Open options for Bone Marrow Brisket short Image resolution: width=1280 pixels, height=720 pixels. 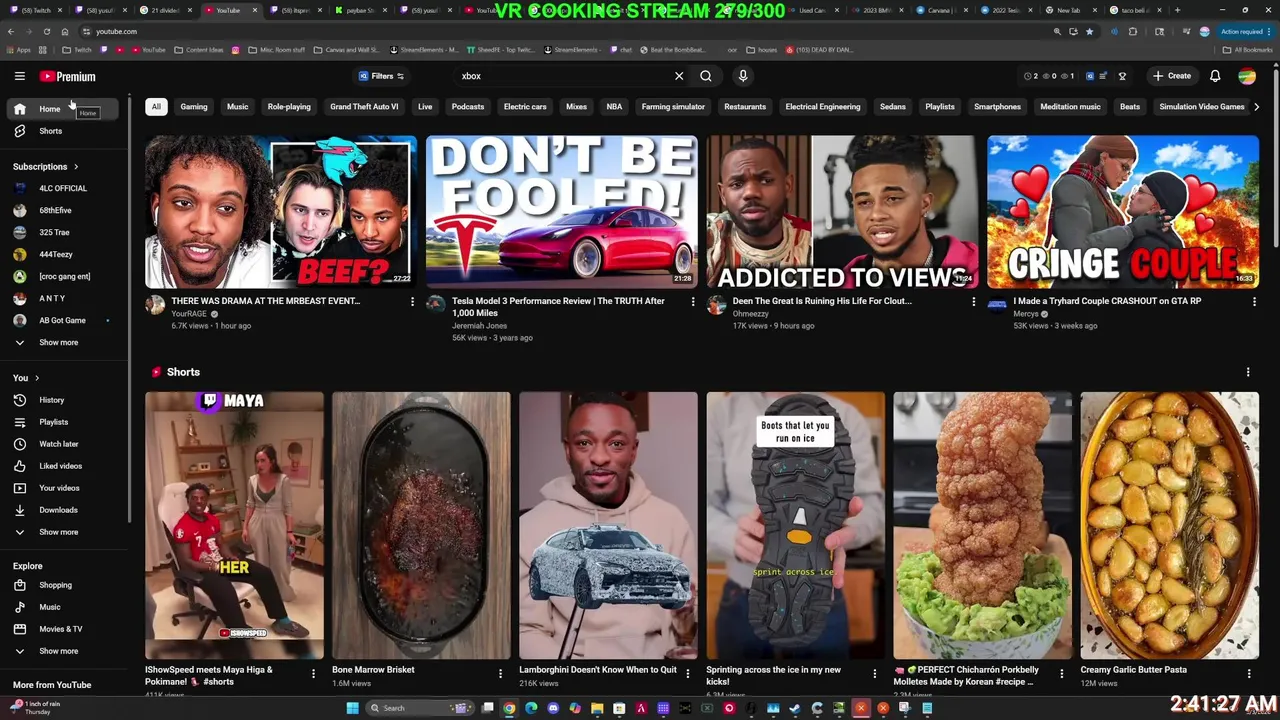coord(500,674)
